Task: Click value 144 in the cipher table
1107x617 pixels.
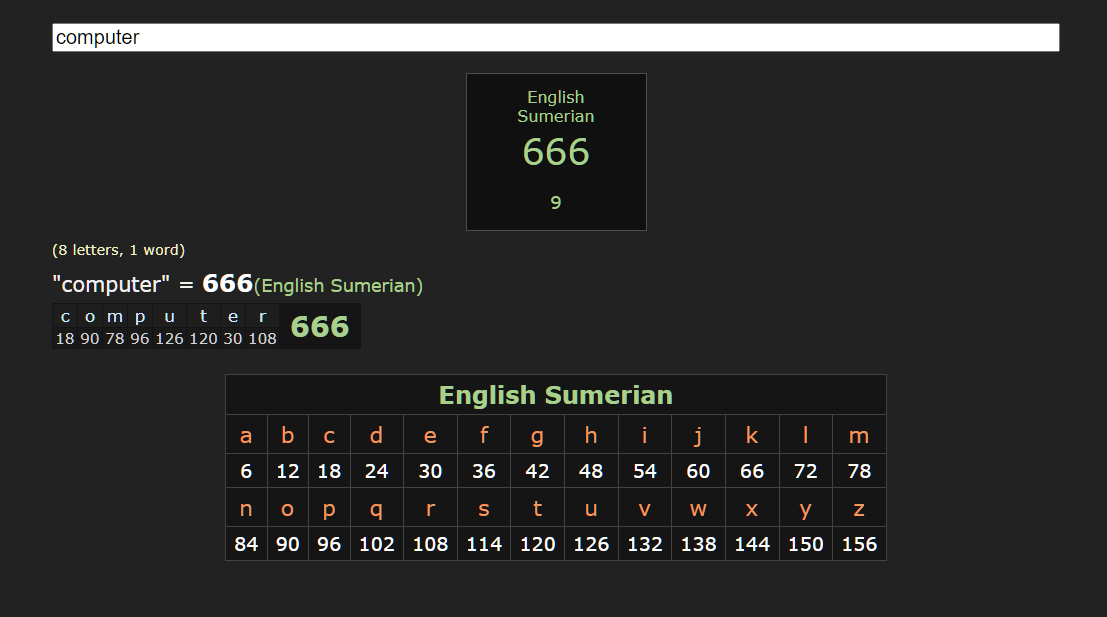Action: (x=752, y=544)
